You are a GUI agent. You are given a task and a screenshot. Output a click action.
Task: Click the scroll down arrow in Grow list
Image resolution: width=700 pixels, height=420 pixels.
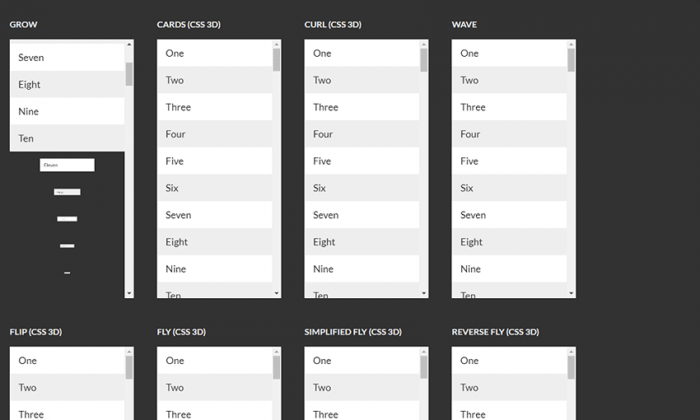pos(129,293)
